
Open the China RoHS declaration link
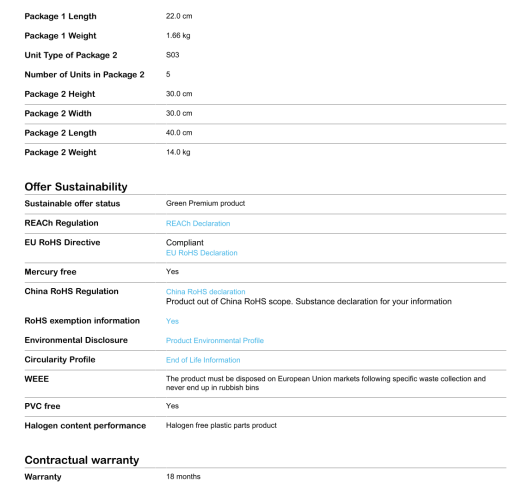[205, 292]
